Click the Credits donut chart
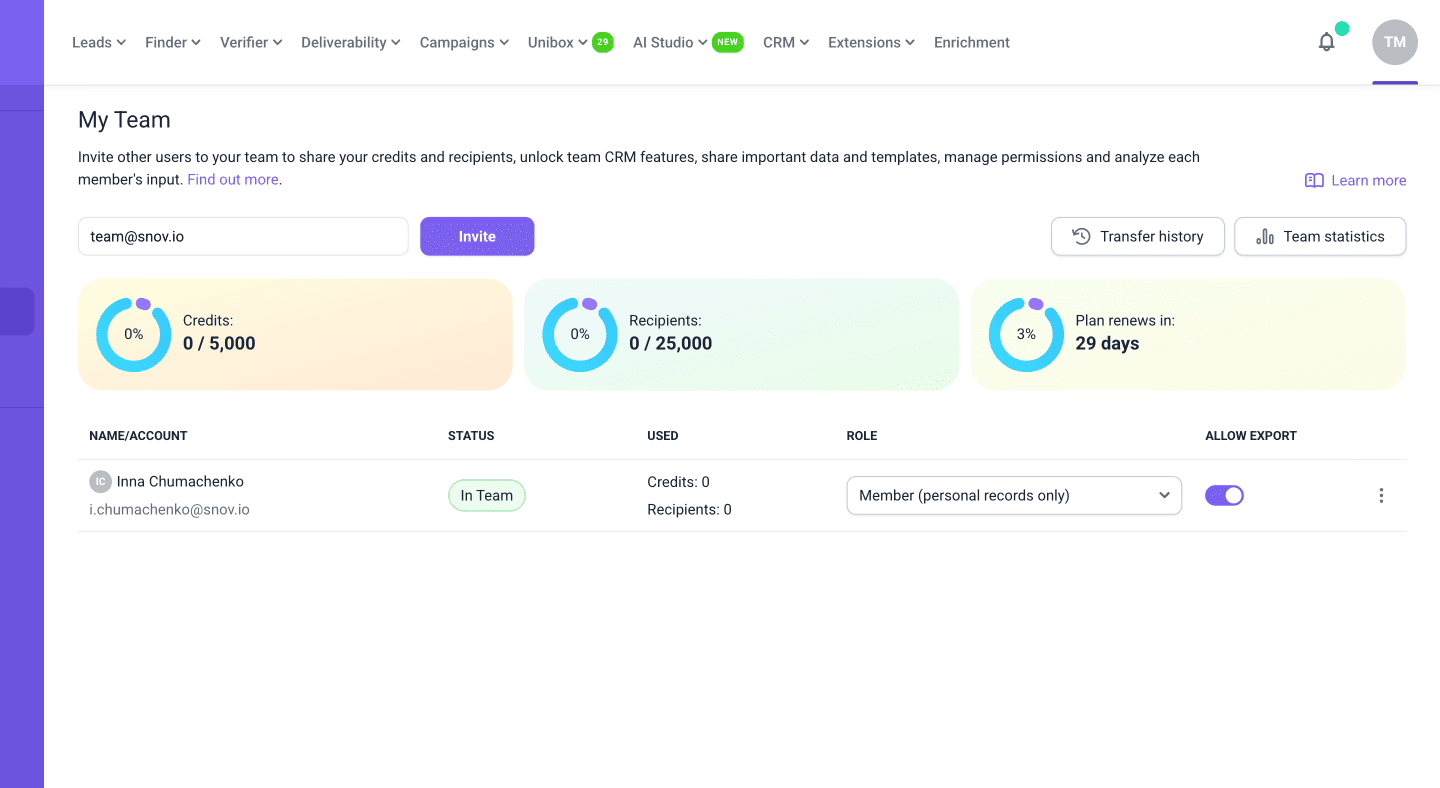Image resolution: width=1440 pixels, height=788 pixels. (x=134, y=334)
